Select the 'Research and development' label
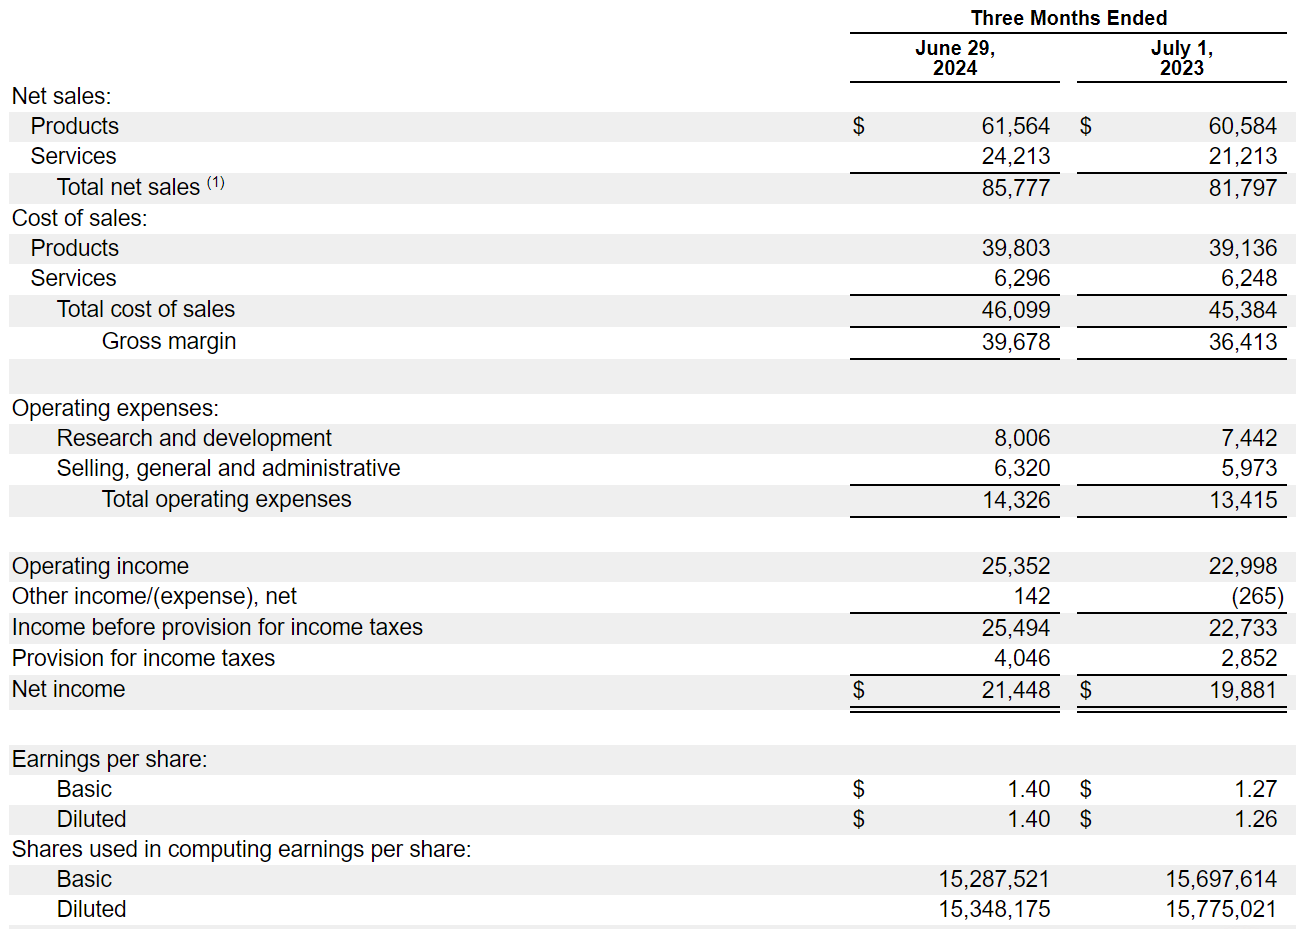 pos(194,438)
